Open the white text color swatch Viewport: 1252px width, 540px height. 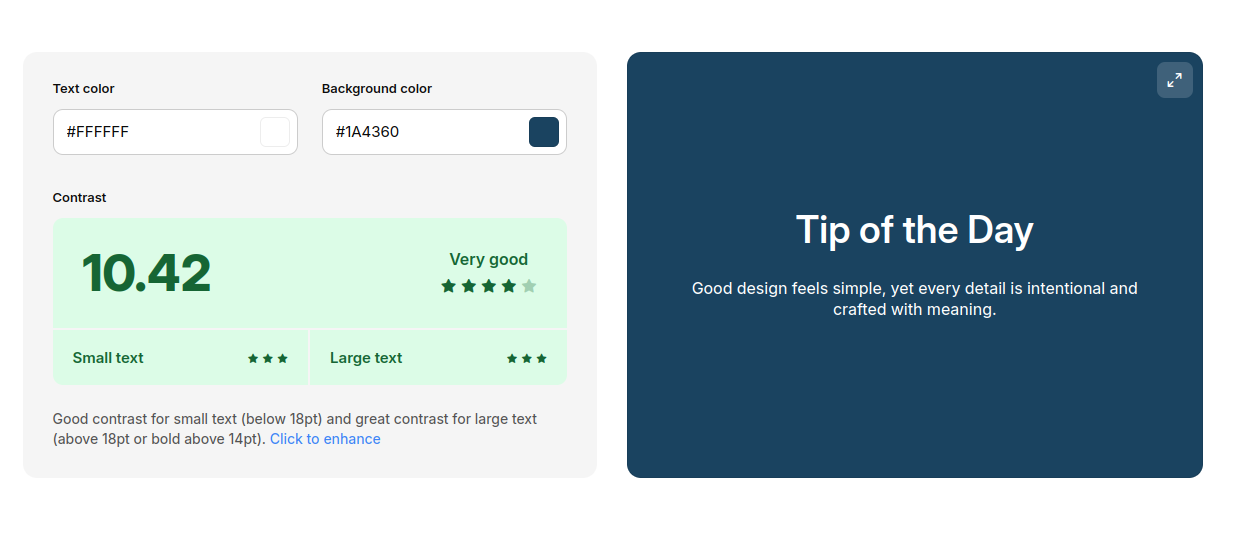[x=275, y=132]
